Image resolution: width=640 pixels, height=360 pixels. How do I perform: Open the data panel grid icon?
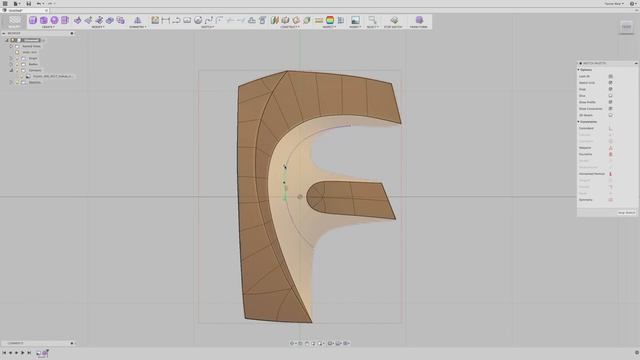tap(5, 4)
